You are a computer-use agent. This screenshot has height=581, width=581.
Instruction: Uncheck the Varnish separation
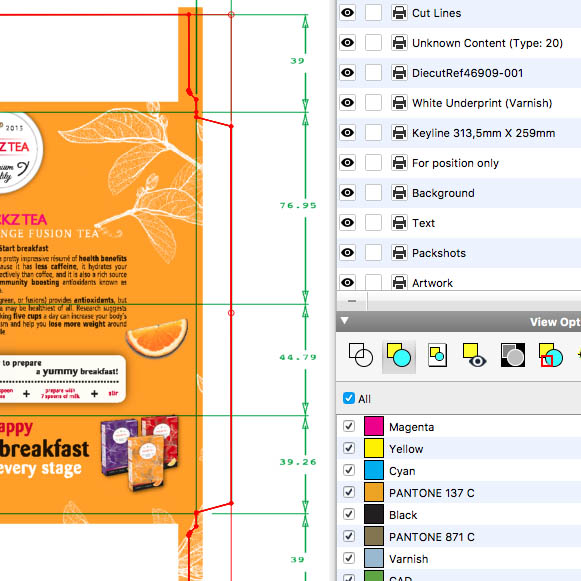(x=349, y=558)
